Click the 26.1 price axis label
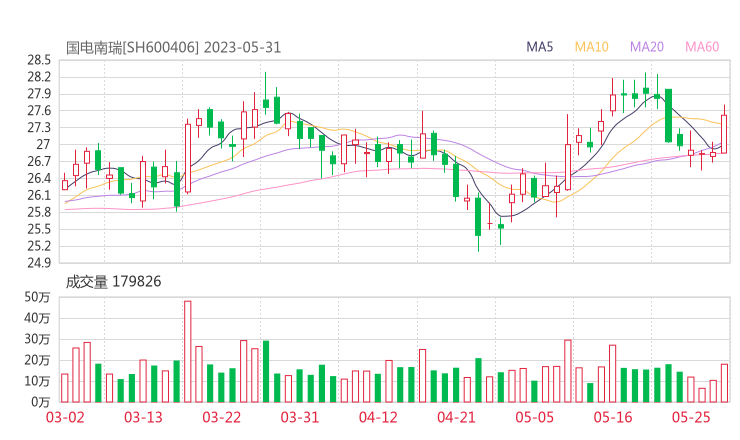Screen dimensions: 740x440 (x=39, y=195)
